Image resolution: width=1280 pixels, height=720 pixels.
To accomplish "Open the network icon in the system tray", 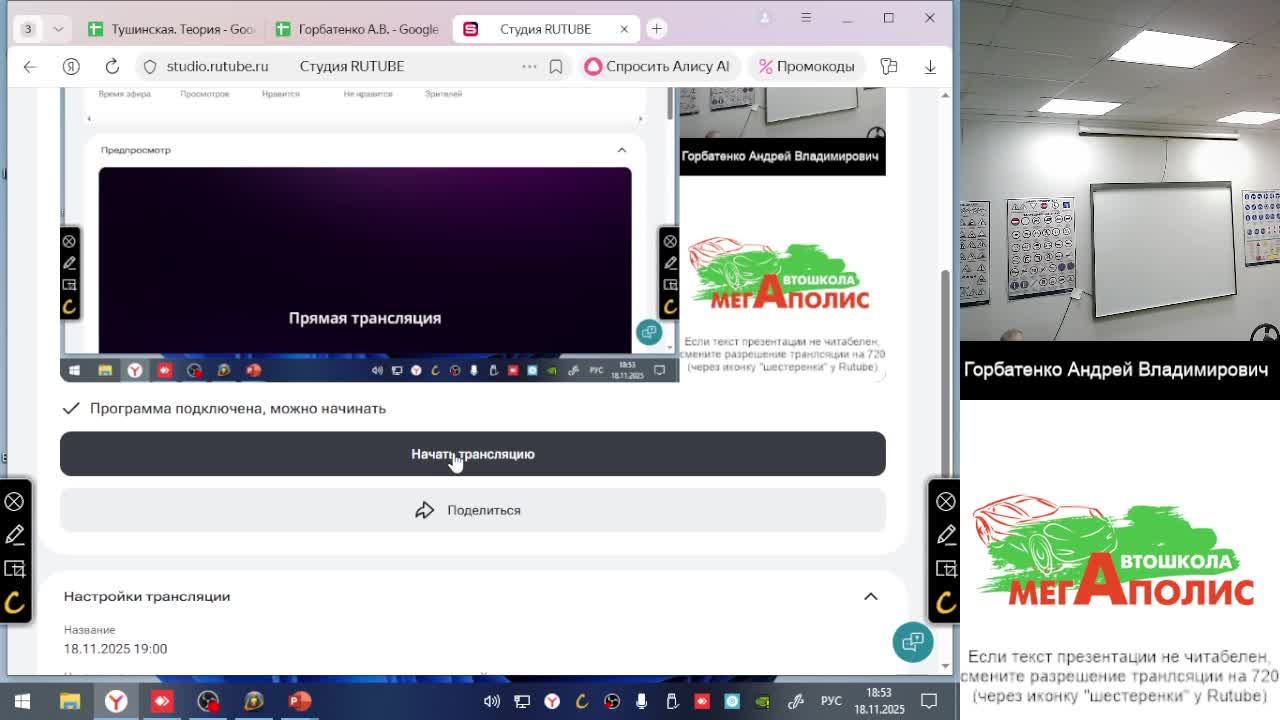I will point(522,701).
